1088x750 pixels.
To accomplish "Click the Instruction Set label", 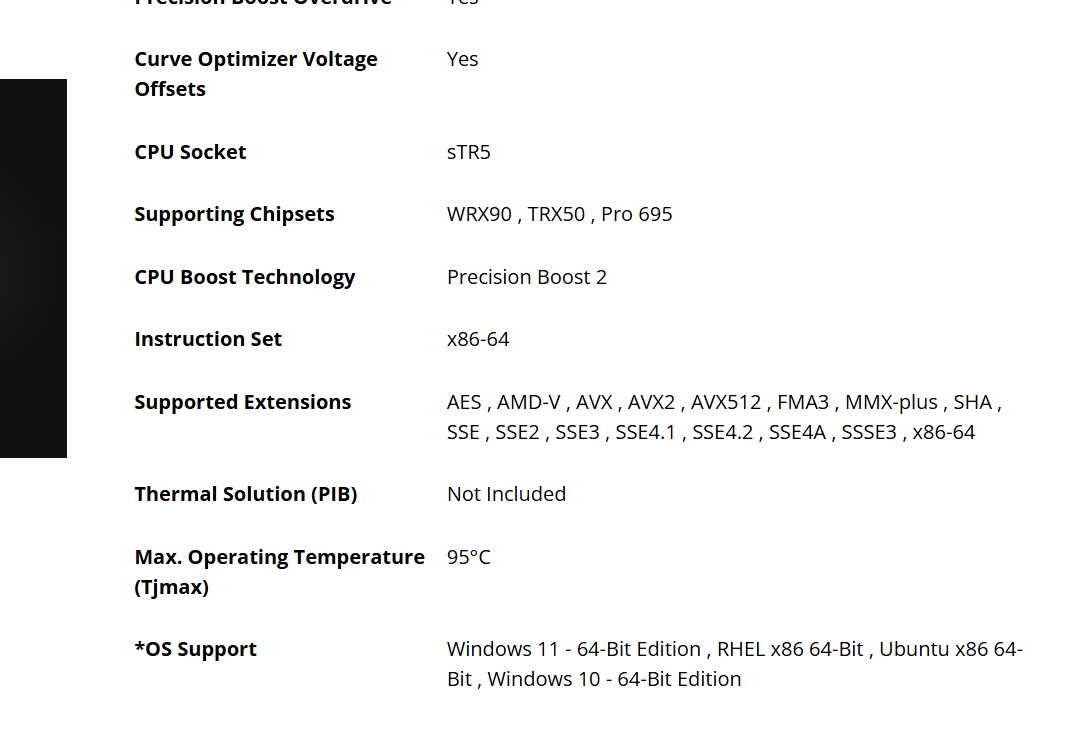I will 208,339.
